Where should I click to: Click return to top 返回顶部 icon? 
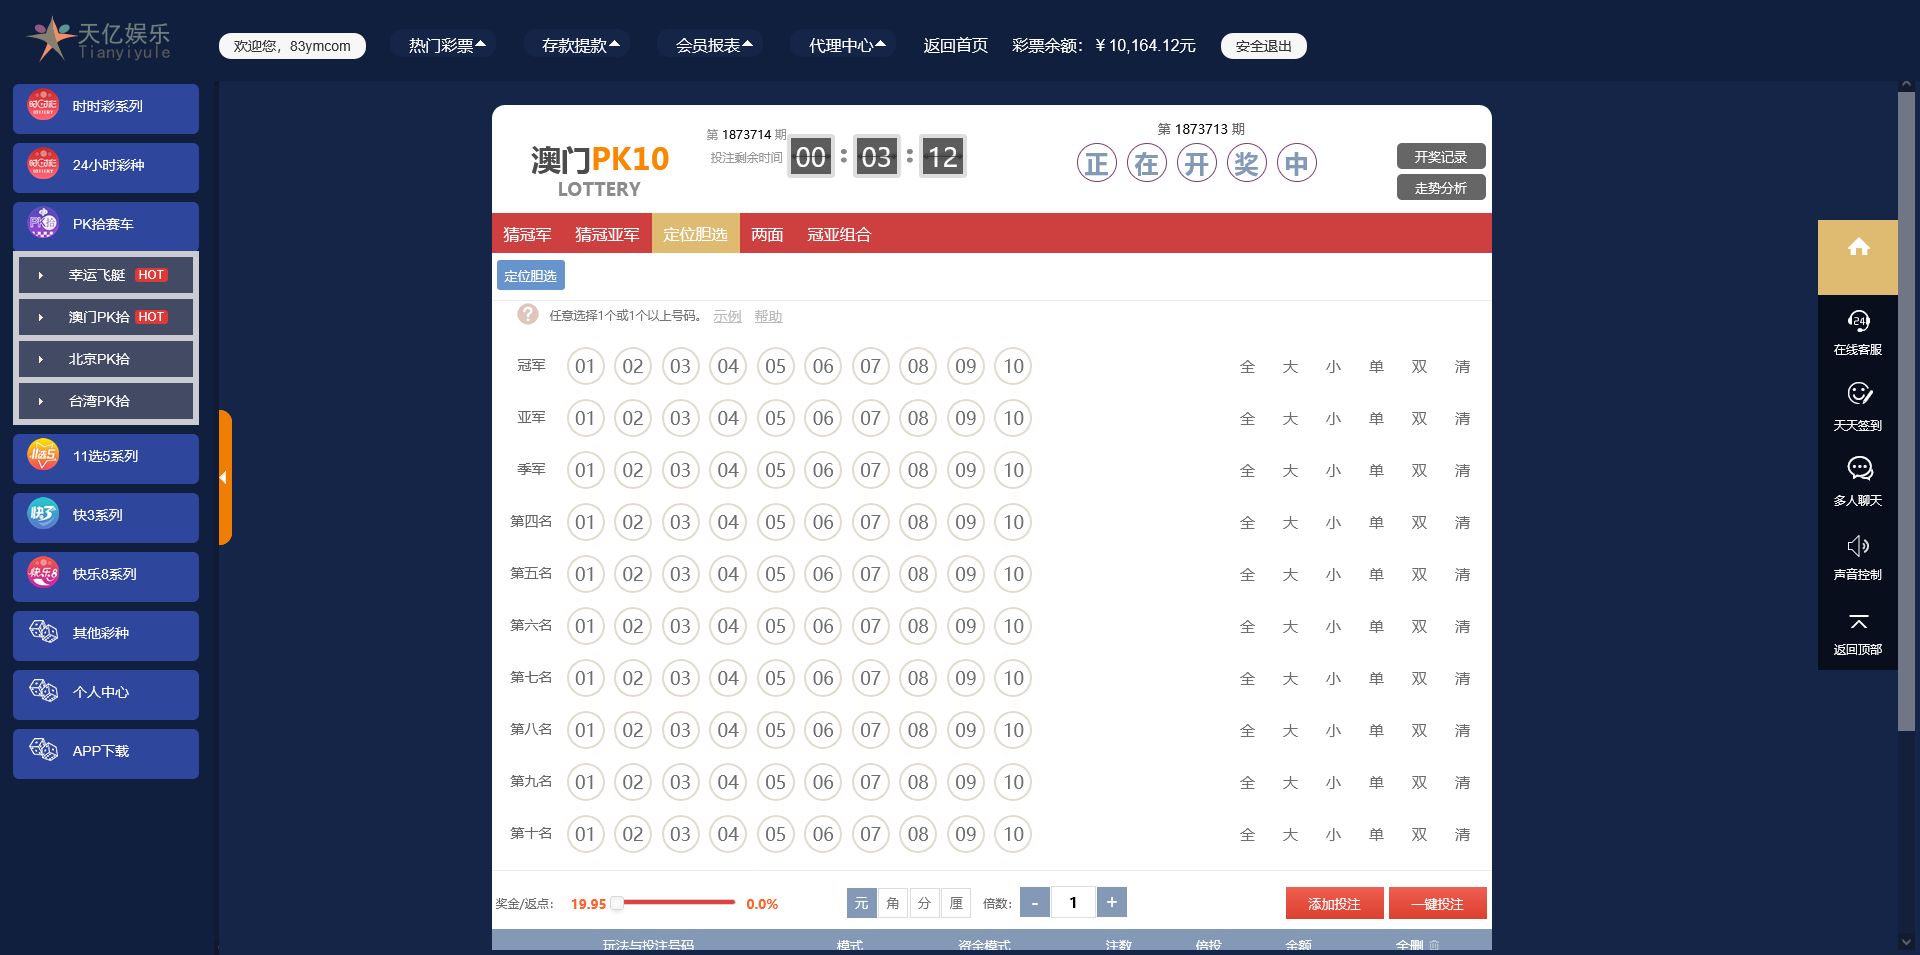point(1858,622)
